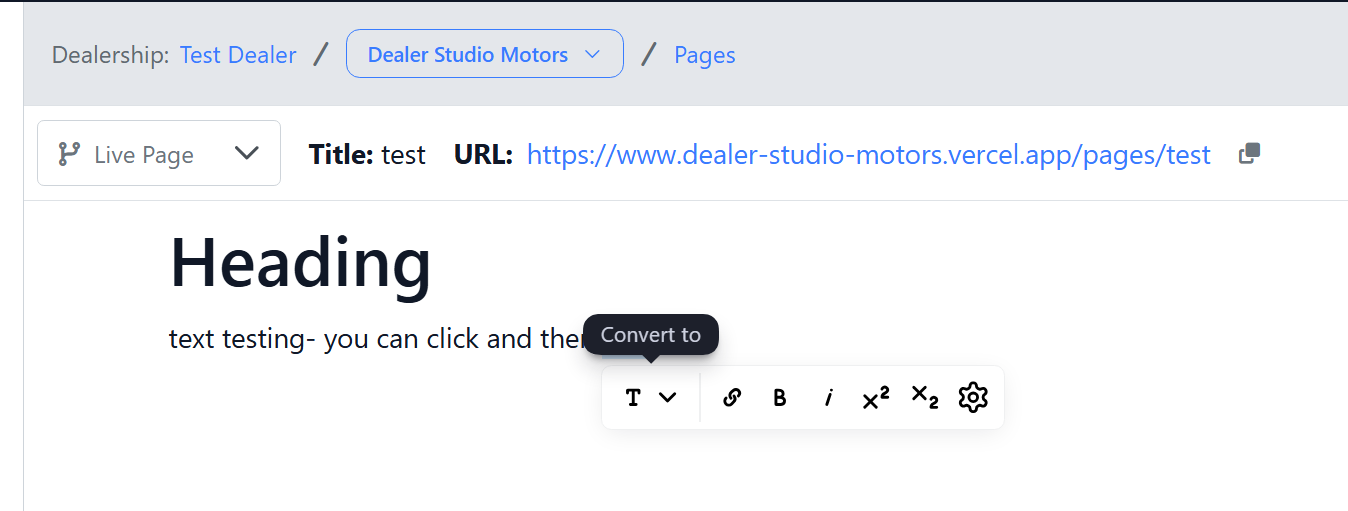The height and width of the screenshot is (511, 1348).
Task: Copy the page URL with copy icon
Action: [1249, 154]
